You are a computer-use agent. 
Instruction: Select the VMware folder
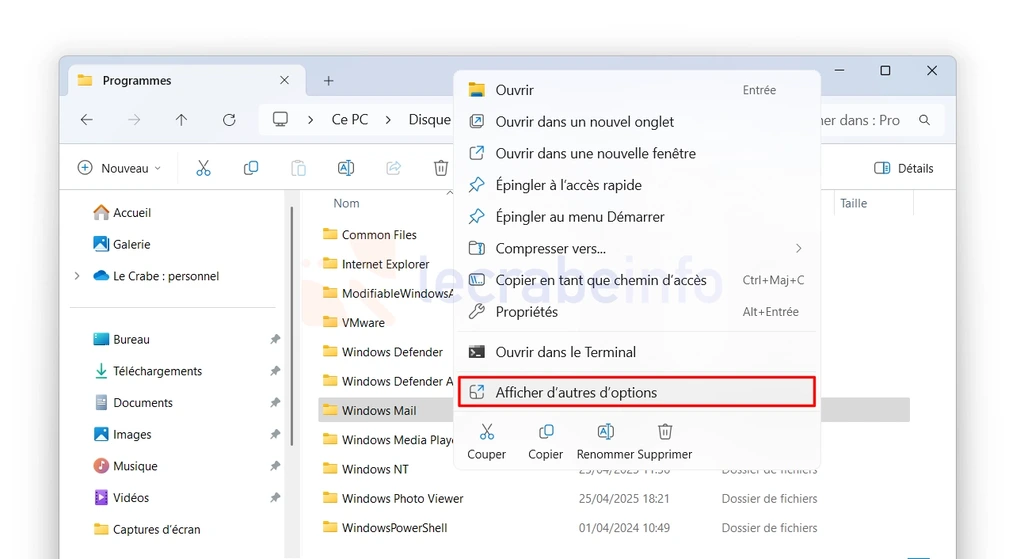[x=355, y=323]
